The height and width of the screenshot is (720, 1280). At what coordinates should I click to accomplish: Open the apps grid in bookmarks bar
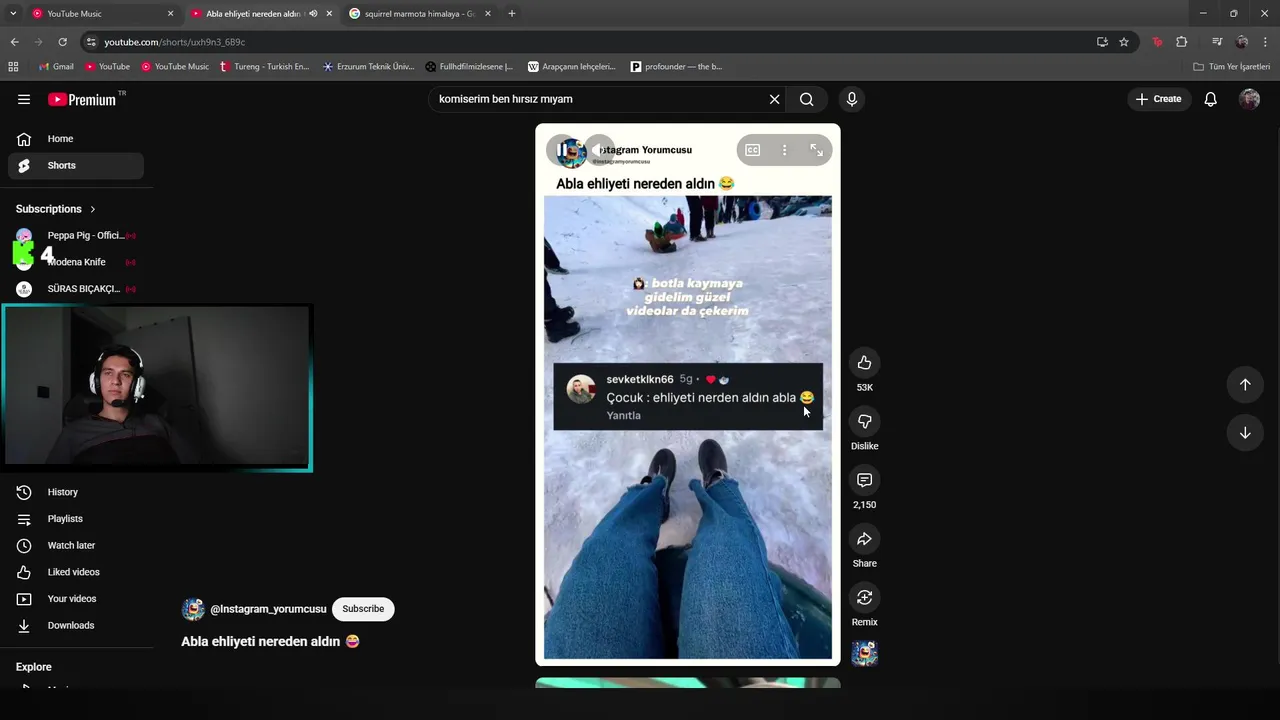coord(13,67)
